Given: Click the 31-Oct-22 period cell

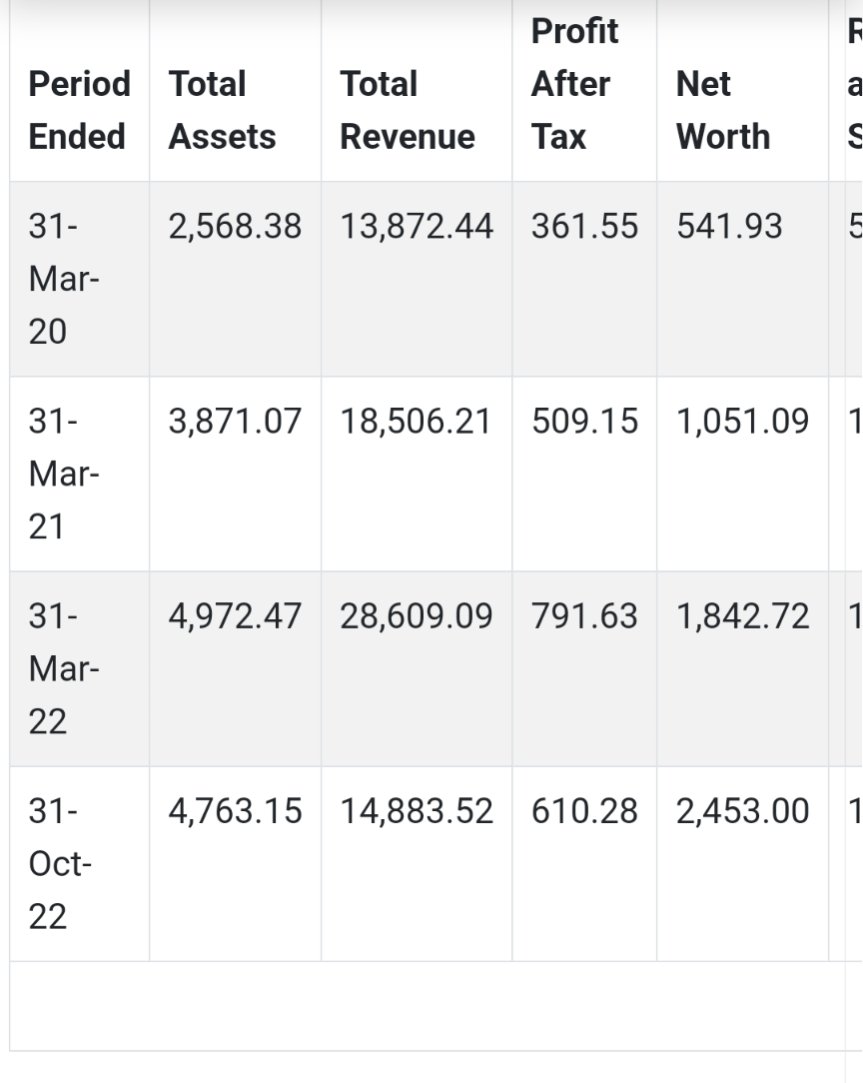Looking at the screenshot, I should (x=60, y=863).
